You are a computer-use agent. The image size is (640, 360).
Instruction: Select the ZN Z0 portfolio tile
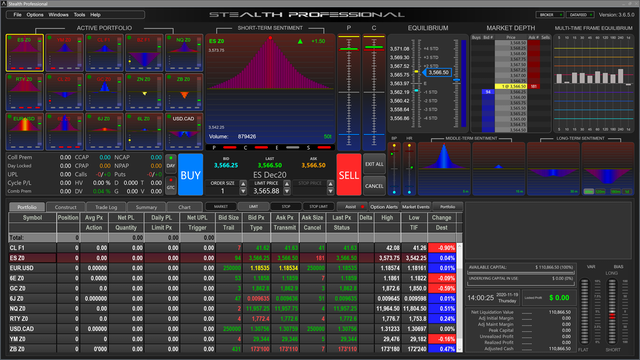tap(144, 92)
